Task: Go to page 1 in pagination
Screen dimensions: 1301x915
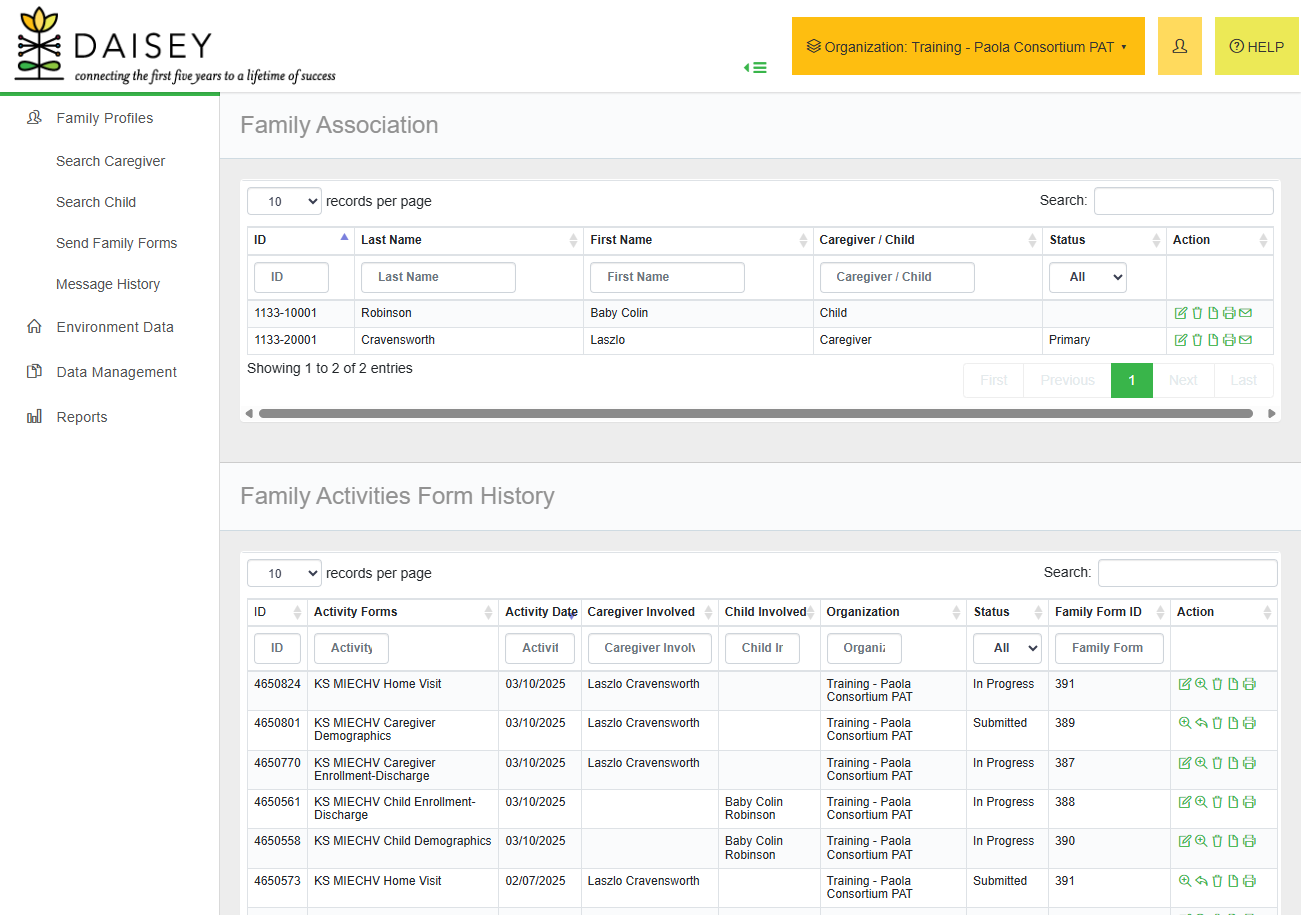Action: coord(1132,380)
